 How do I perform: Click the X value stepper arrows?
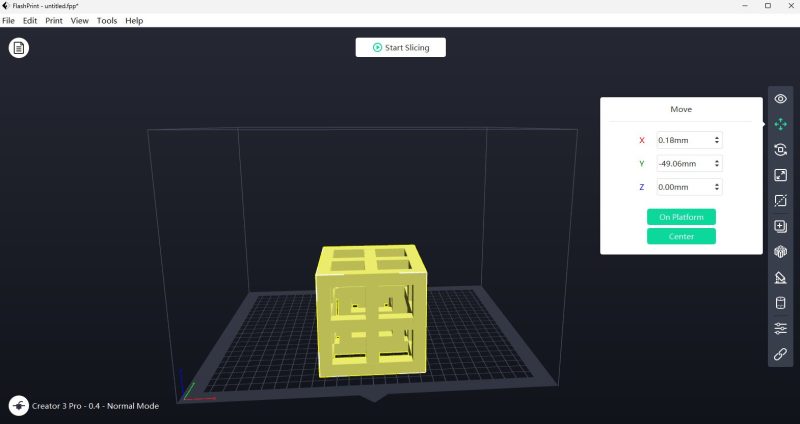point(717,140)
